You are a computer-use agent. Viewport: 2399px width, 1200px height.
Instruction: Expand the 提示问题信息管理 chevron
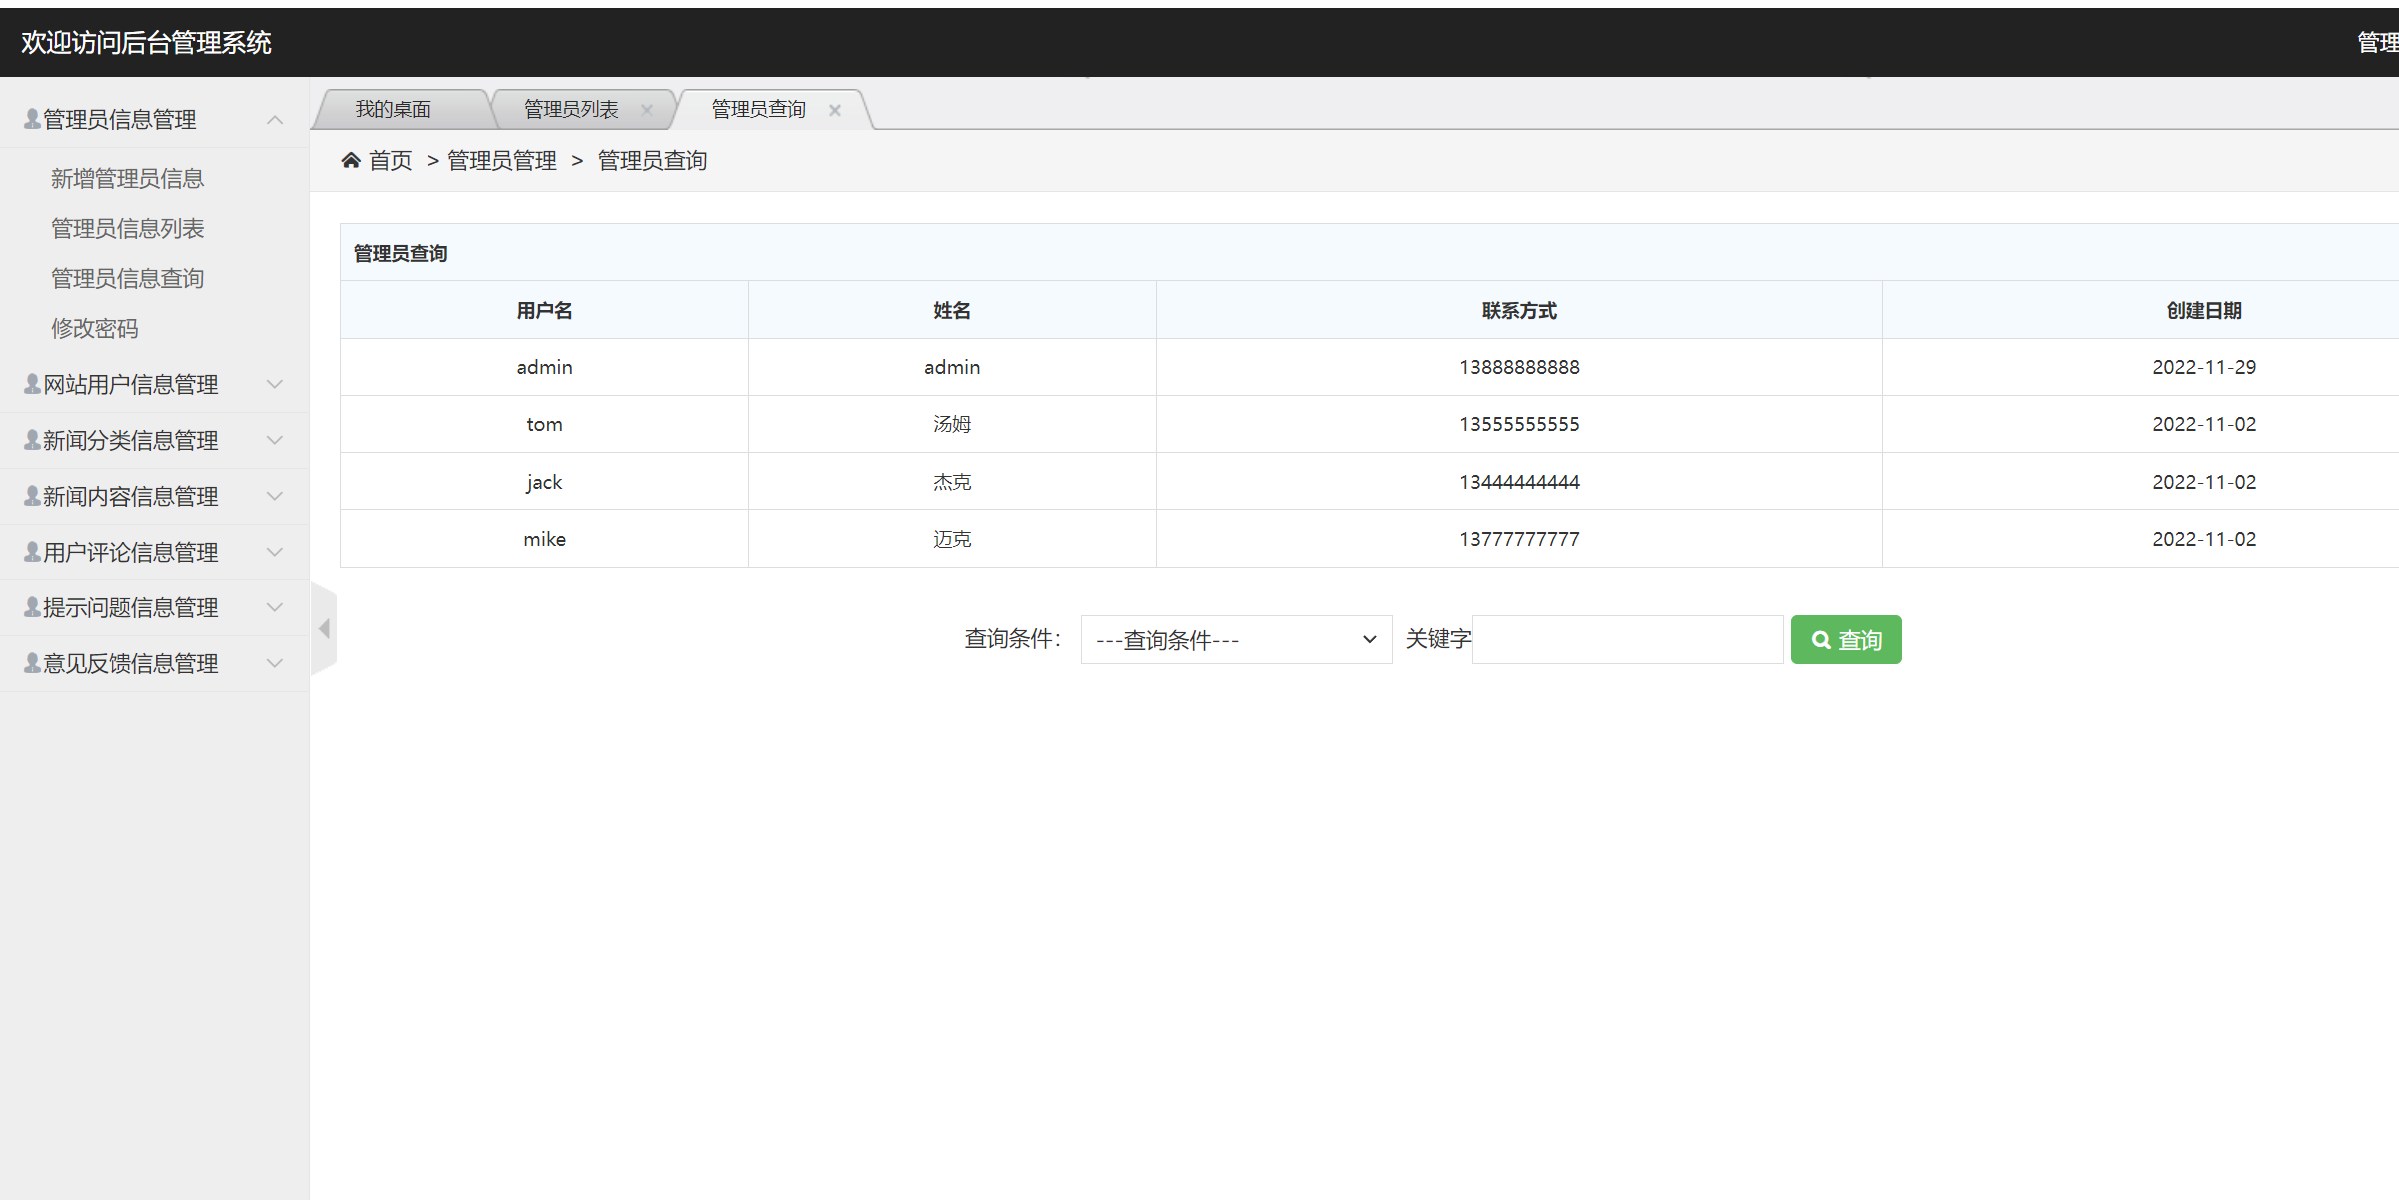click(275, 607)
